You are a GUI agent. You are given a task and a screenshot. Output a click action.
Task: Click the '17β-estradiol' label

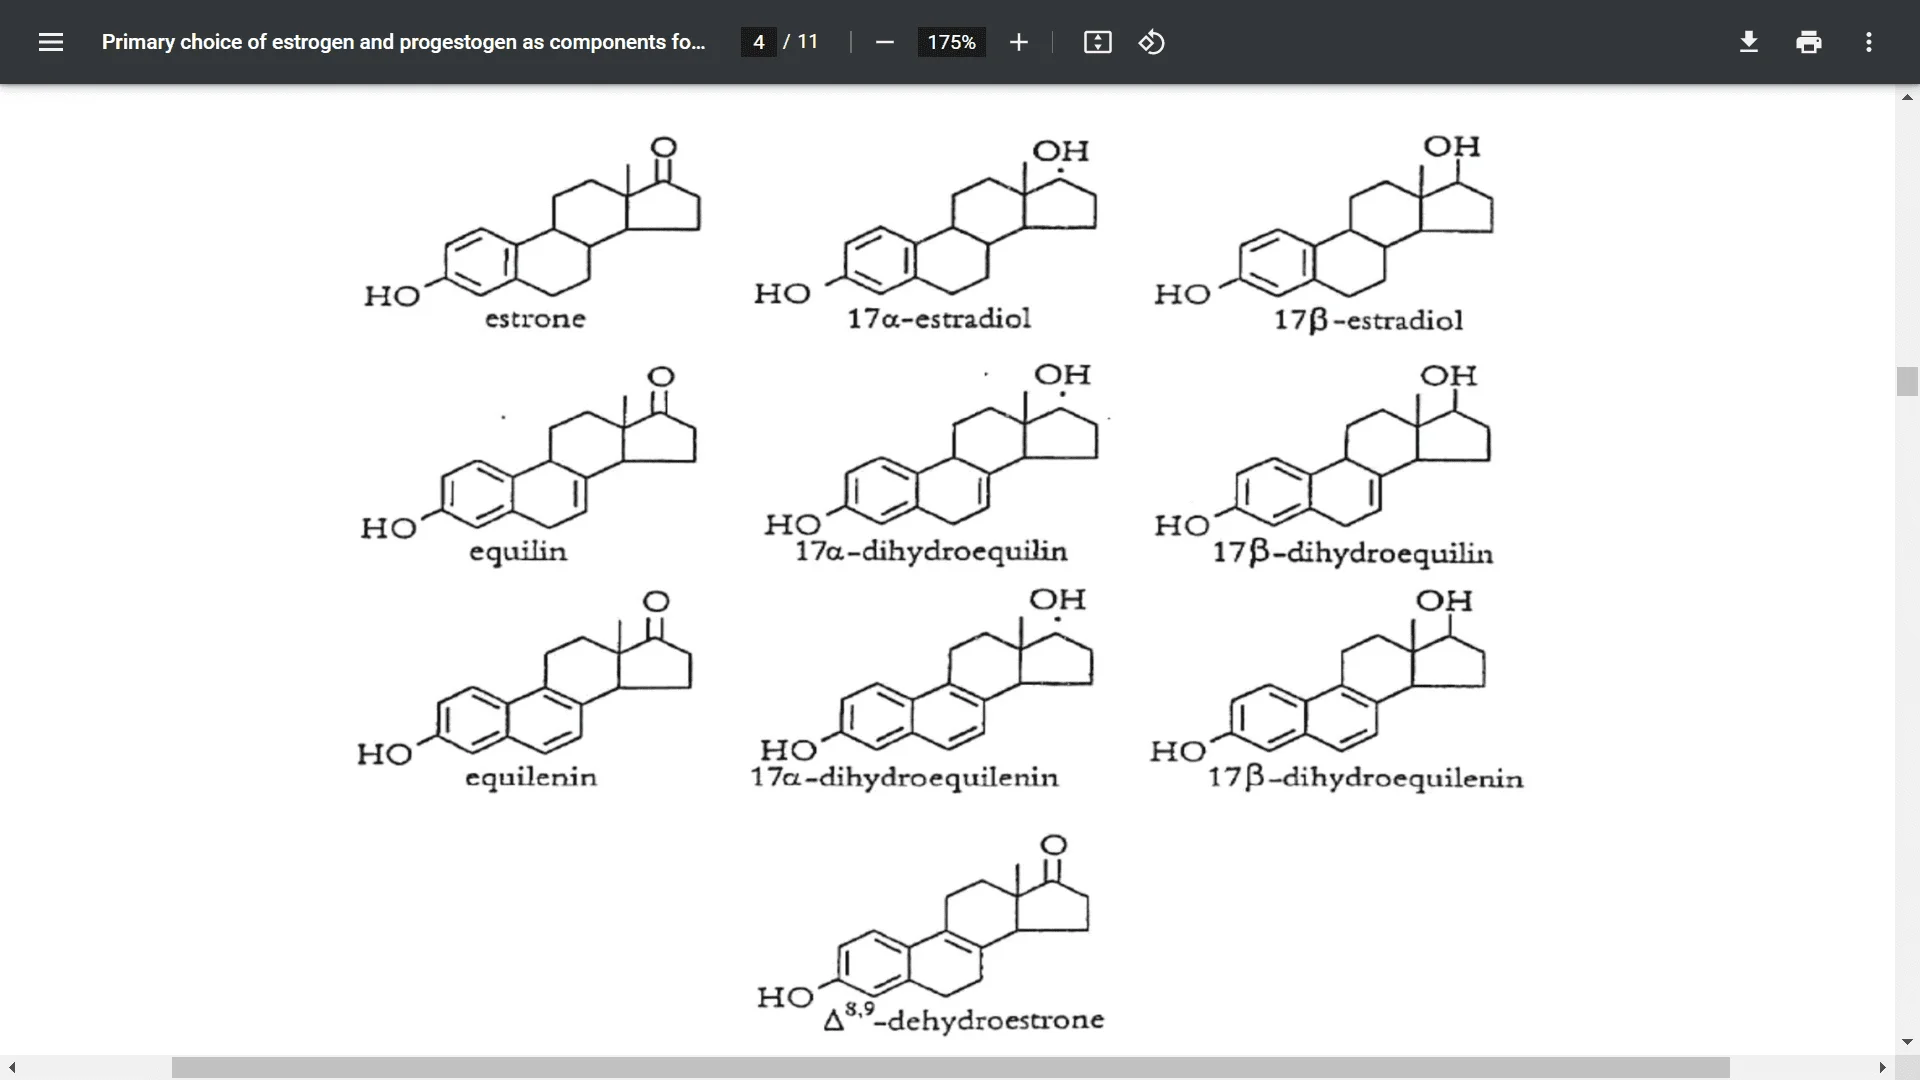(1368, 321)
